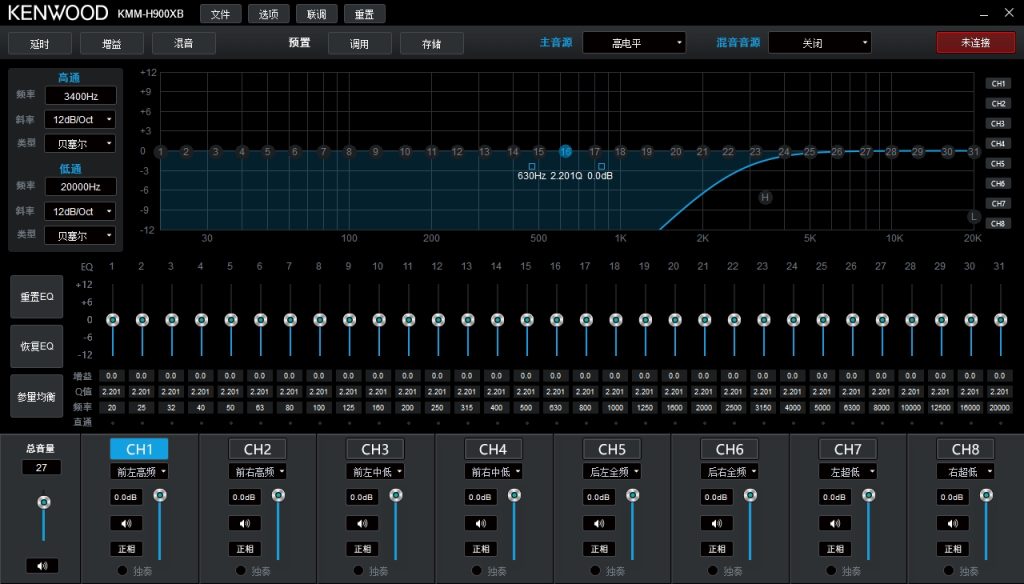This screenshot has width=1024, height=584.
Task: Show CH5 curve via graph side tag
Action: (998, 163)
